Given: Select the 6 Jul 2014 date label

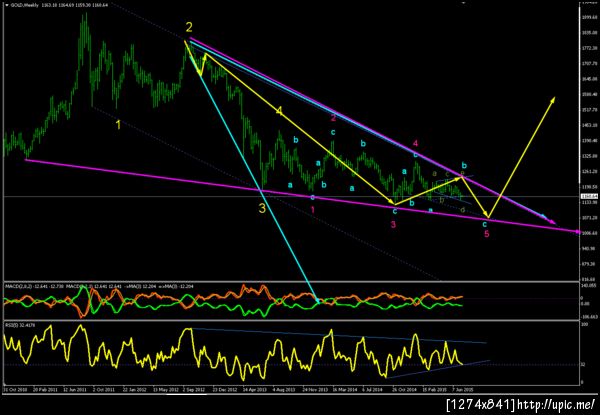Looking at the screenshot, I should [373, 389].
